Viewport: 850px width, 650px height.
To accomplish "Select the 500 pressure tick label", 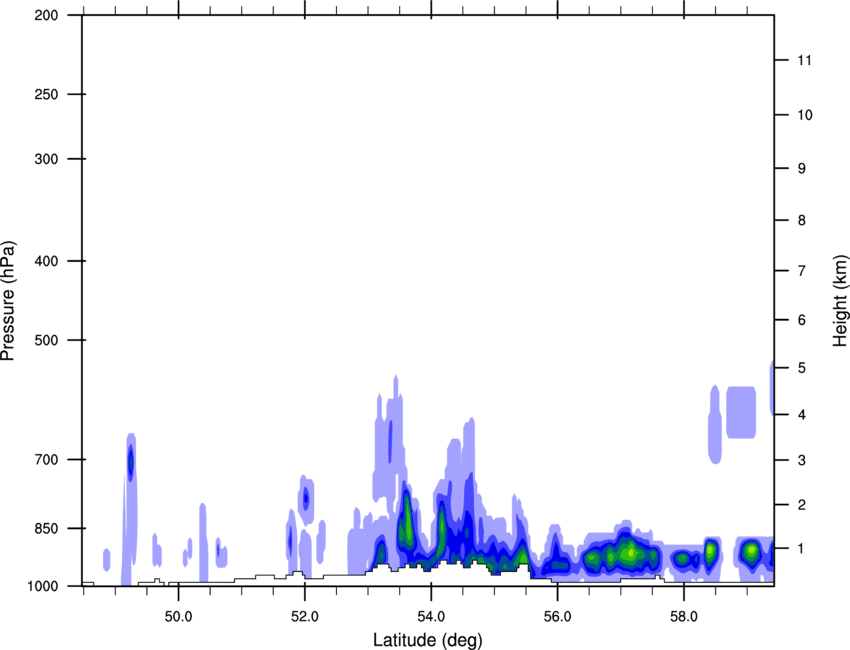I will (46, 340).
